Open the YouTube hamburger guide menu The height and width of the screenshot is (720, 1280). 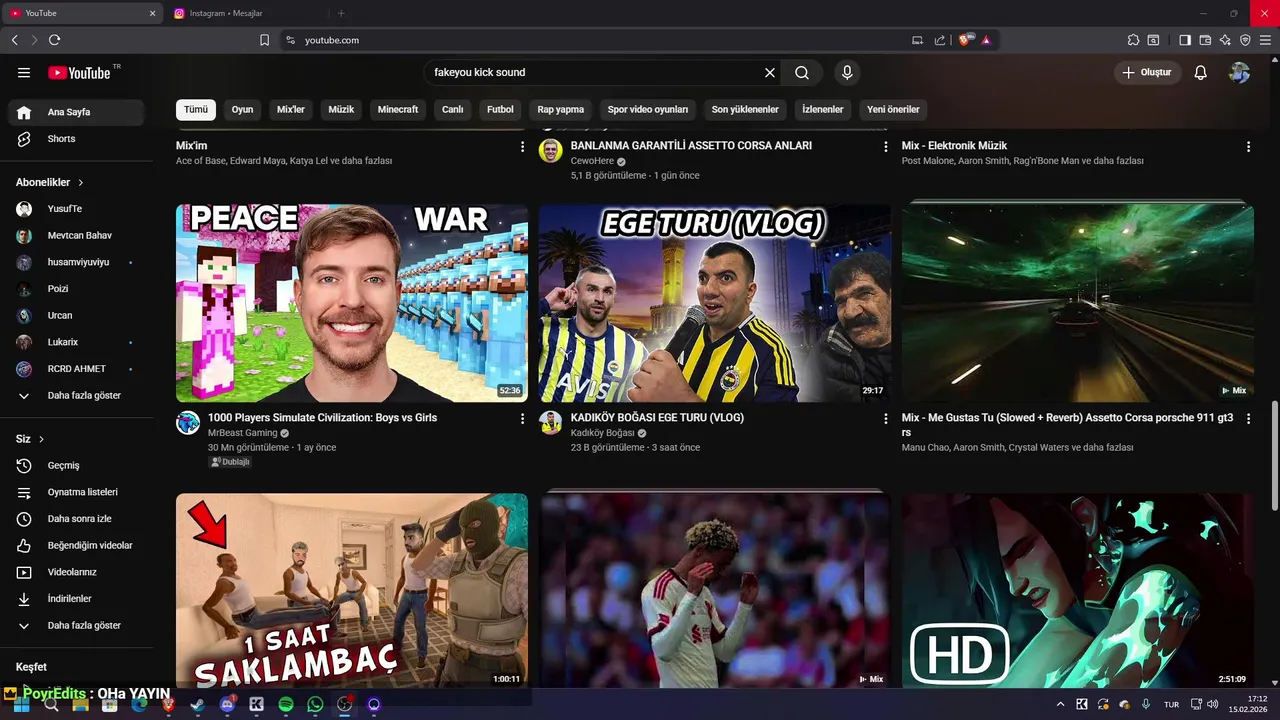click(24, 73)
